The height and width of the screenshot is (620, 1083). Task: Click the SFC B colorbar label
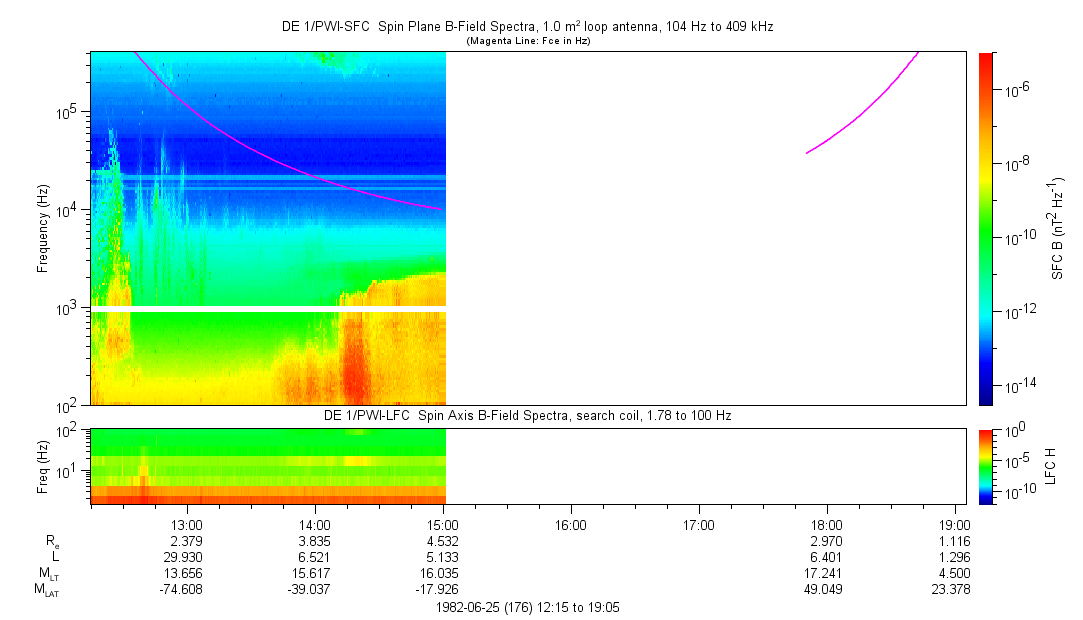[1057, 229]
